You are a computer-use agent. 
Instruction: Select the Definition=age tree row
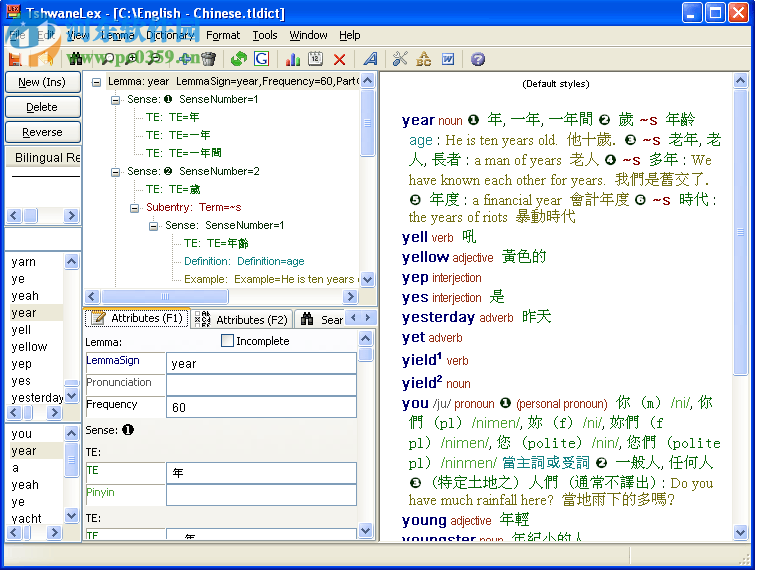tap(244, 262)
